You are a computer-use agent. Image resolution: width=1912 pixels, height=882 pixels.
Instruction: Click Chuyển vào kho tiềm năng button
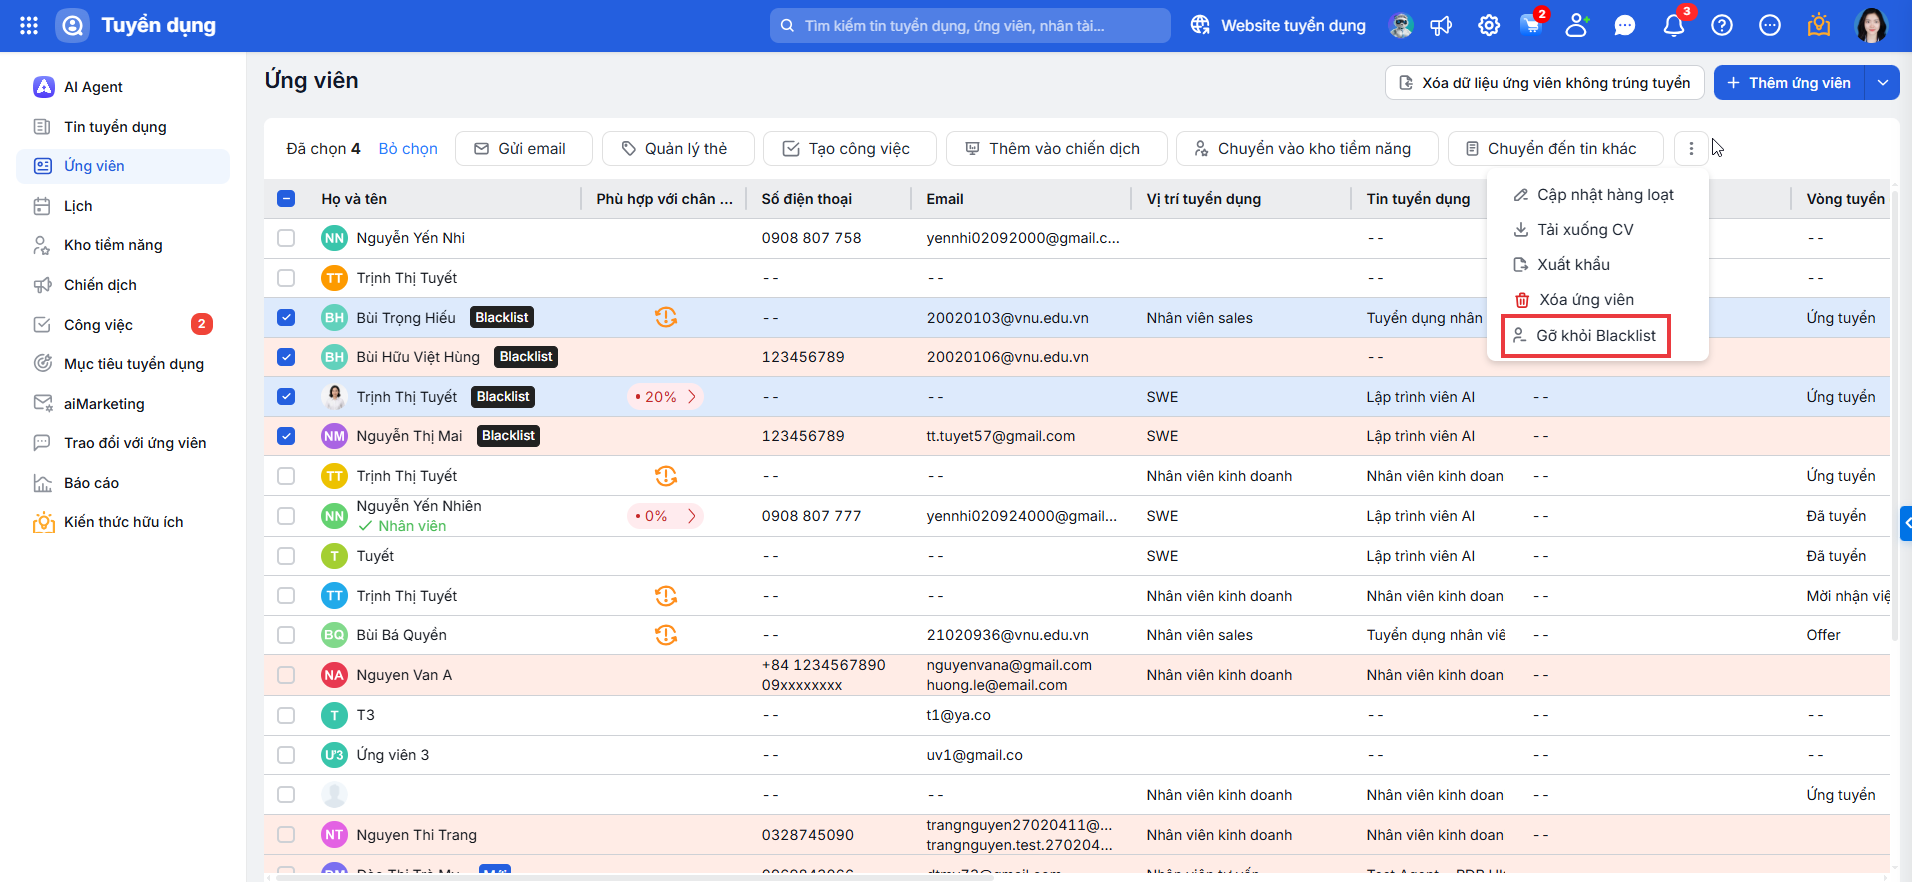(1306, 149)
